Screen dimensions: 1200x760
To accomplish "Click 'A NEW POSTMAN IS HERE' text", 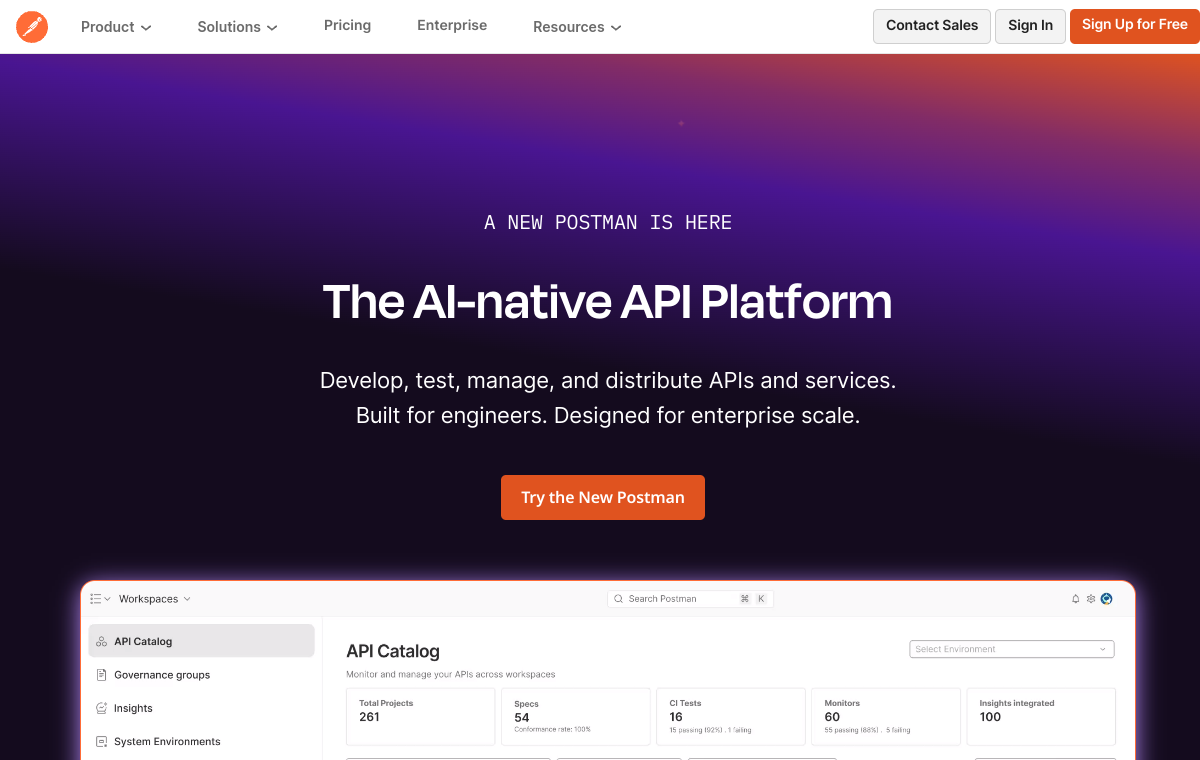I will pos(608,222).
